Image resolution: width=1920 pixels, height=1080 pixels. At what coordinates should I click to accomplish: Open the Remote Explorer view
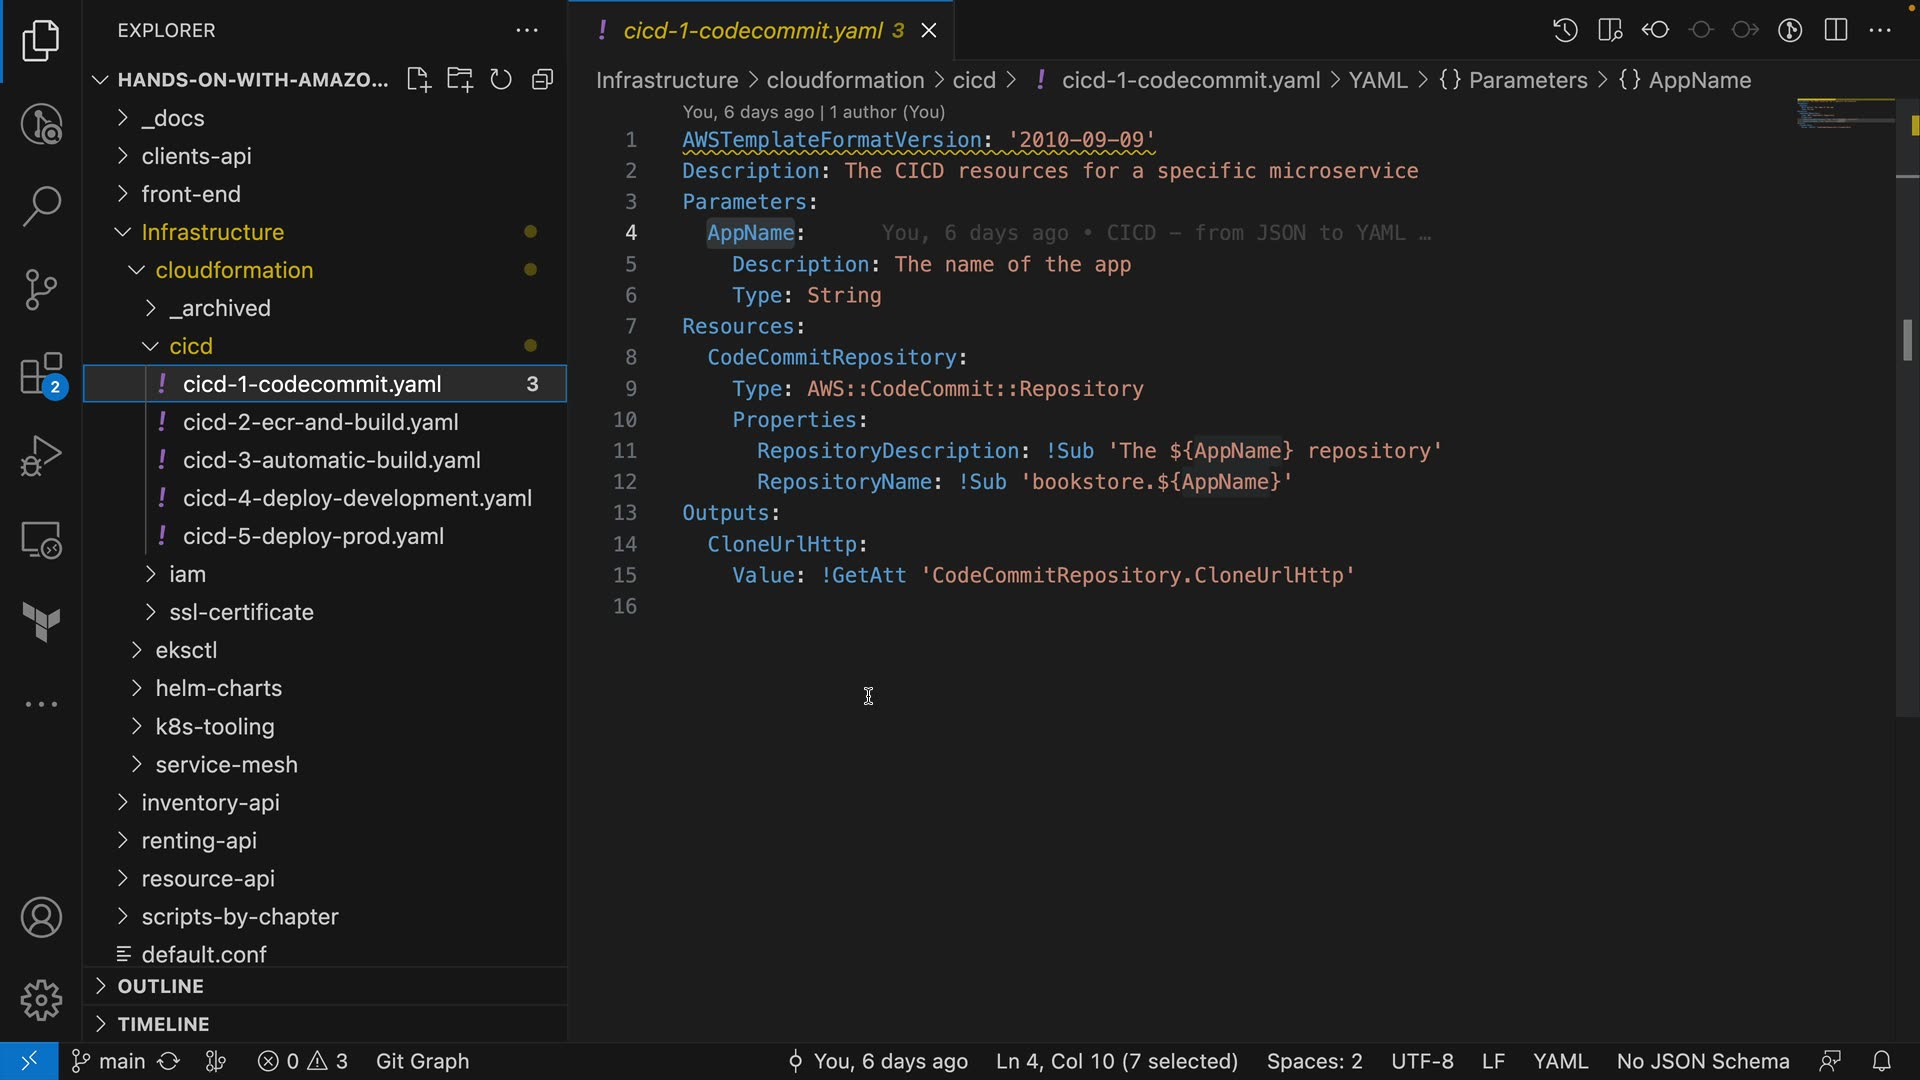click(x=41, y=540)
